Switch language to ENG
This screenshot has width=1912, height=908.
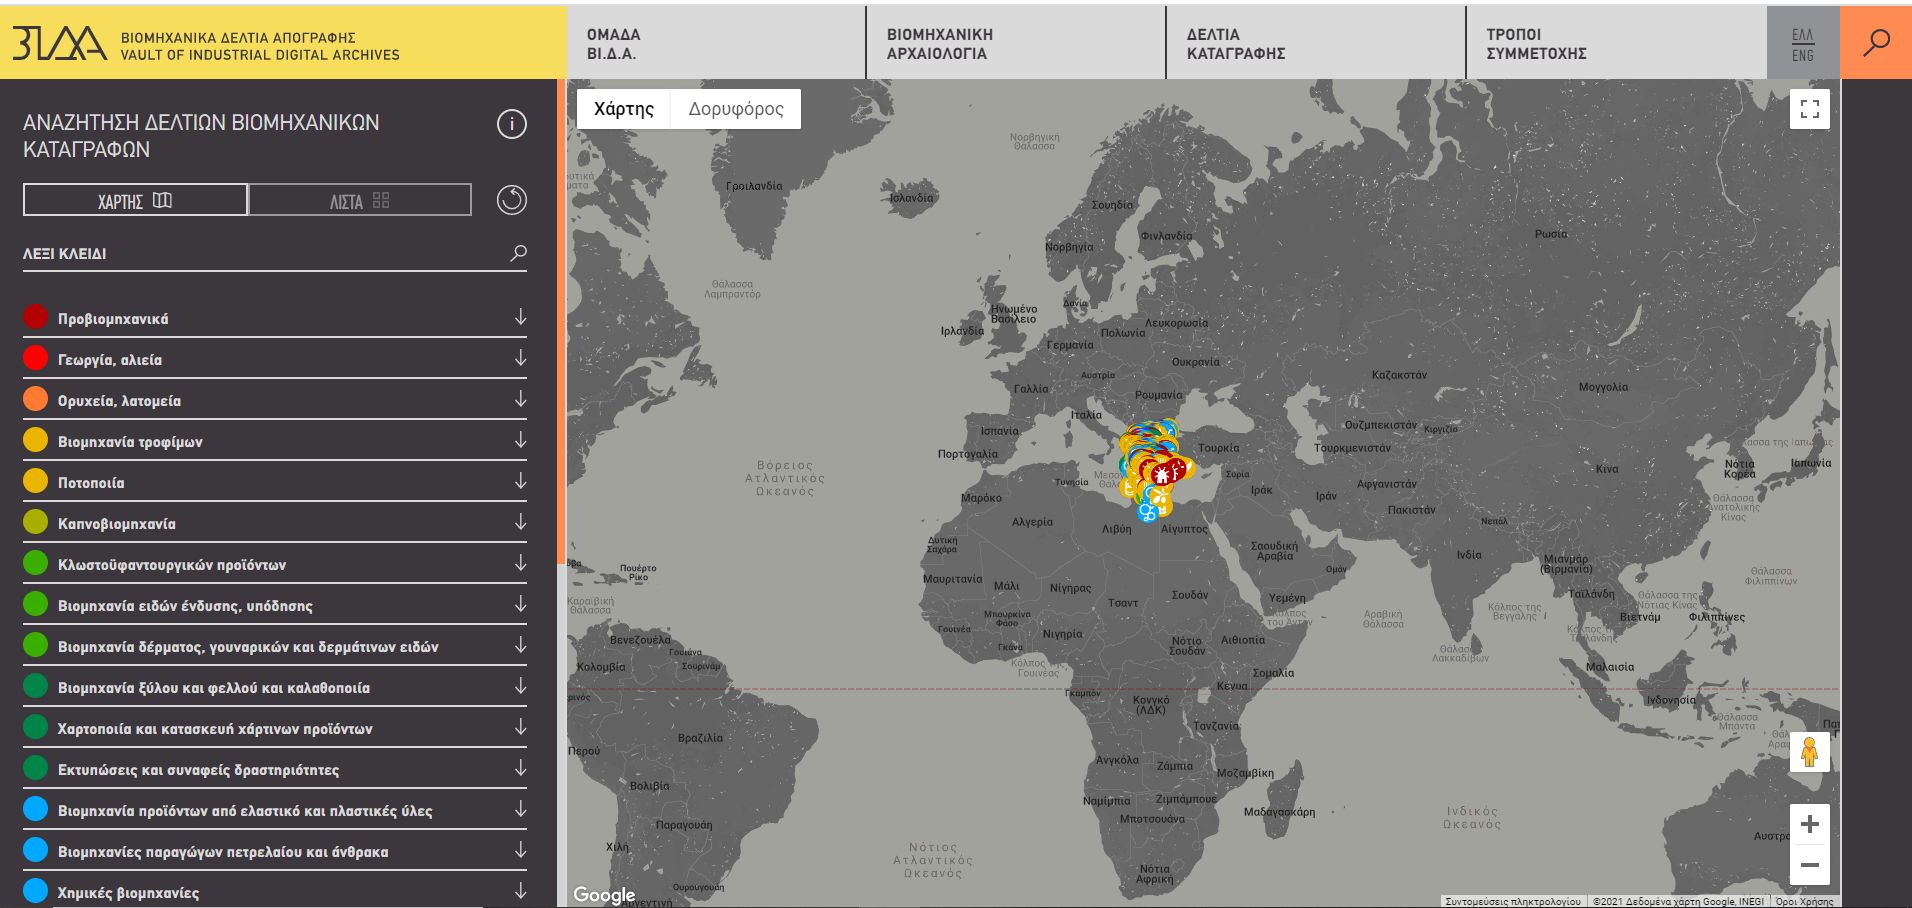click(x=1802, y=56)
